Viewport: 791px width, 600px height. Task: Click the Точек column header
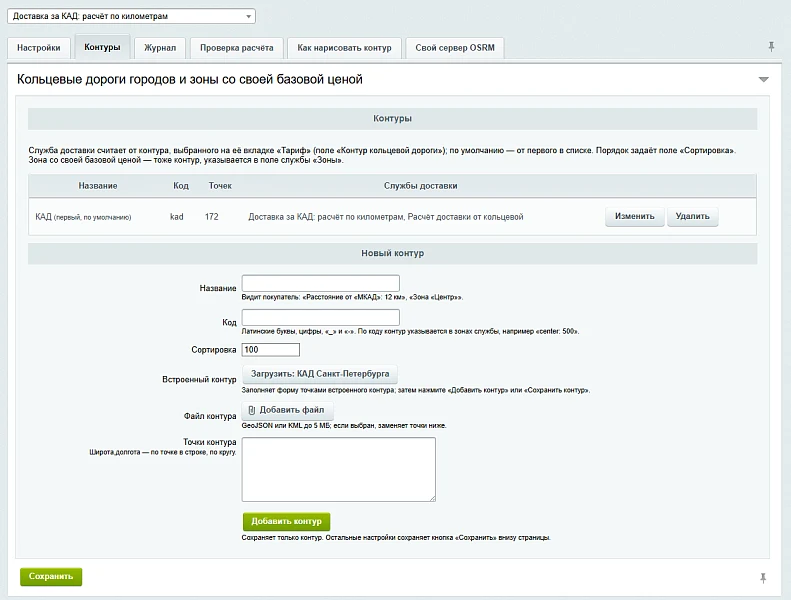[220, 186]
